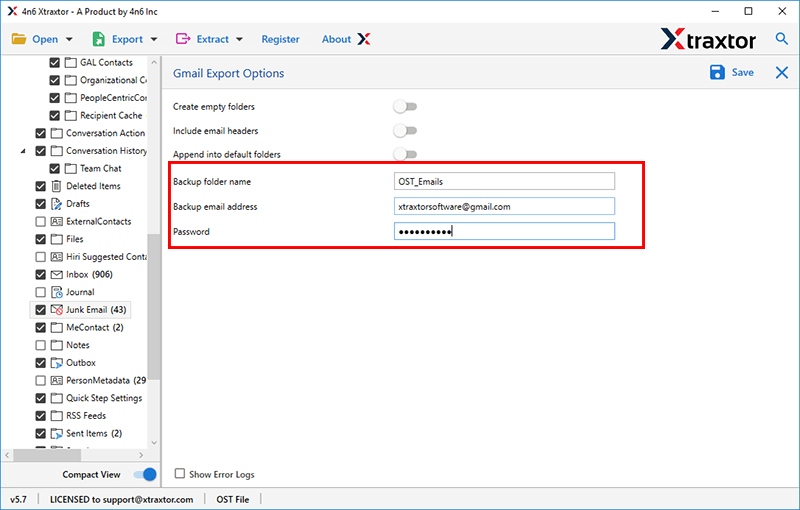This screenshot has height=510, width=800.
Task: Click the Save button label
Action: pos(742,72)
